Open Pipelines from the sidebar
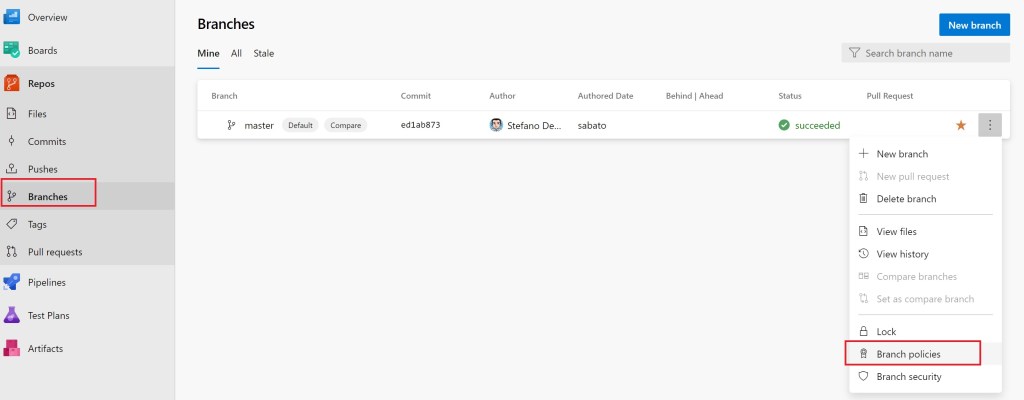Image resolution: width=1024 pixels, height=400 pixels. point(12,282)
